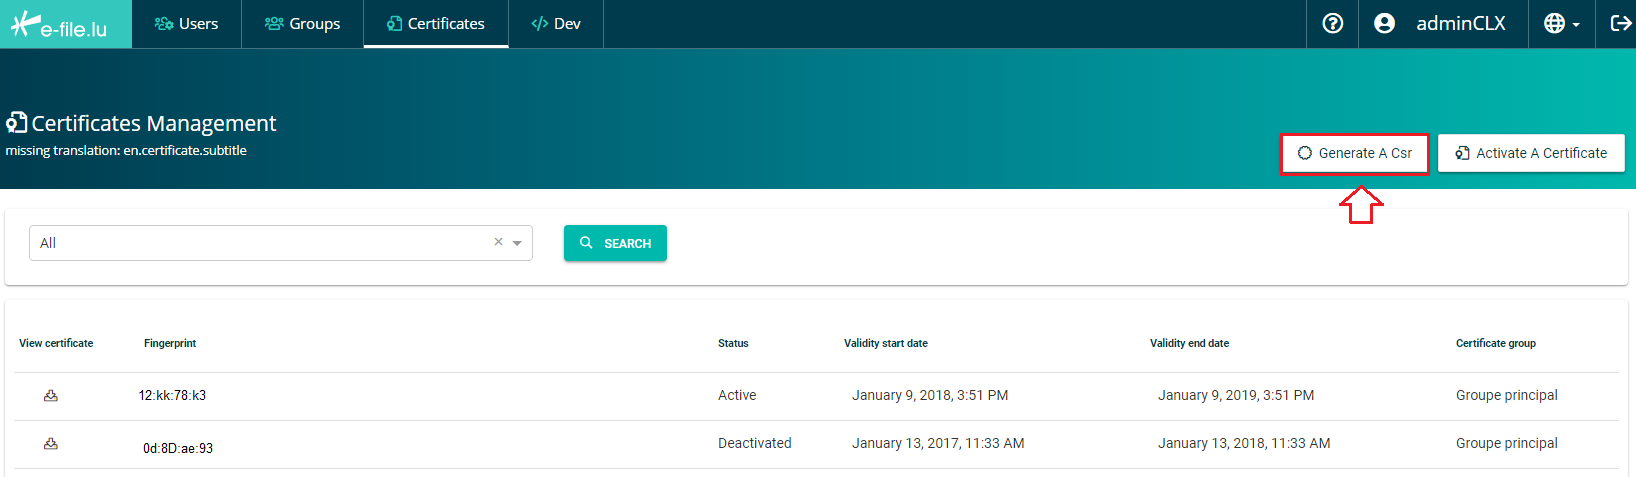The width and height of the screenshot is (1636, 477).
Task: Sort by Validity end date column header
Action: click(1189, 343)
